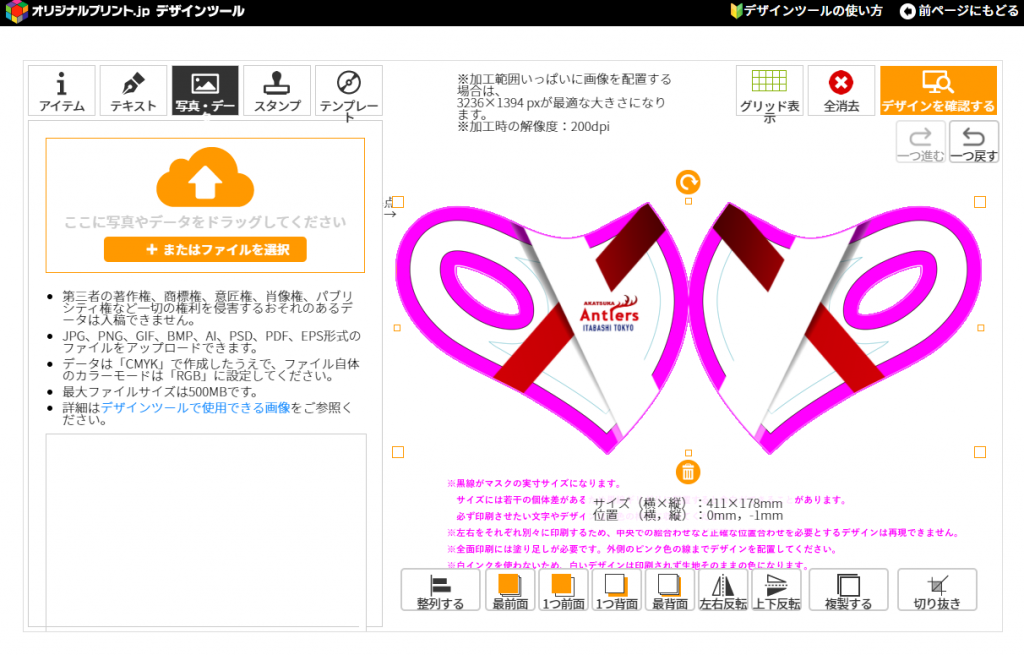Click 一つ戻す undo button
The height and width of the screenshot is (655, 1024).
(974, 142)
